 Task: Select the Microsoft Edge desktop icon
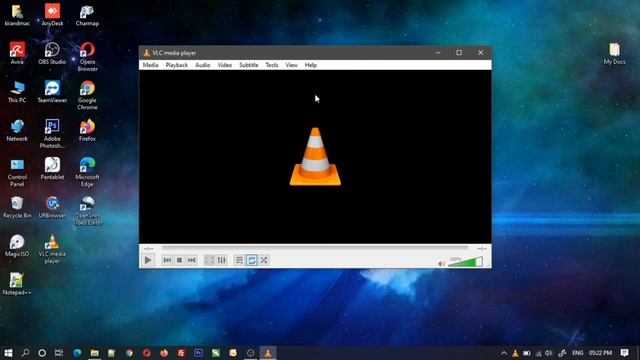[87, 172]
